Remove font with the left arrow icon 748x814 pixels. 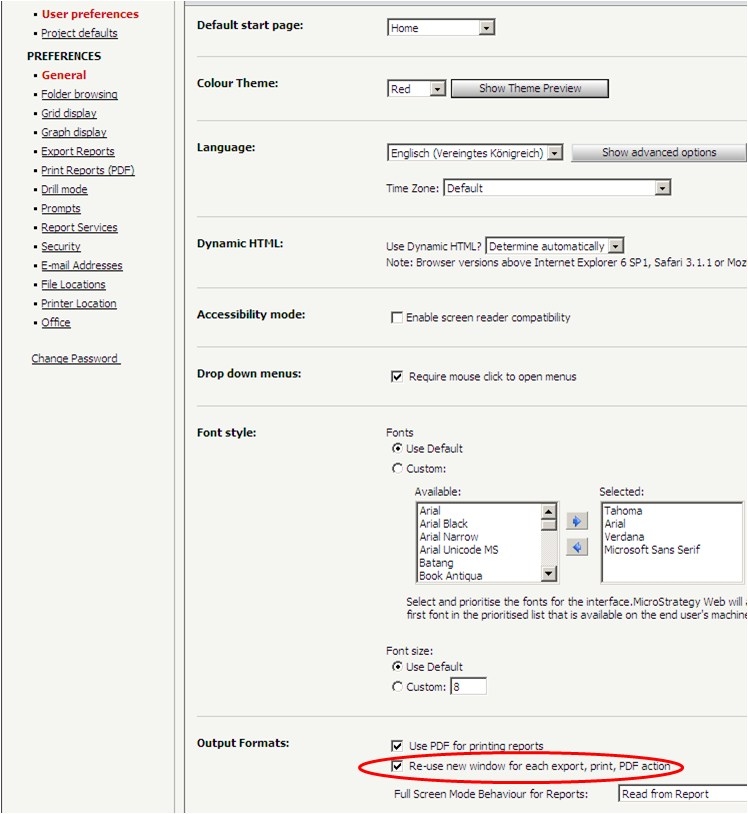577,547
